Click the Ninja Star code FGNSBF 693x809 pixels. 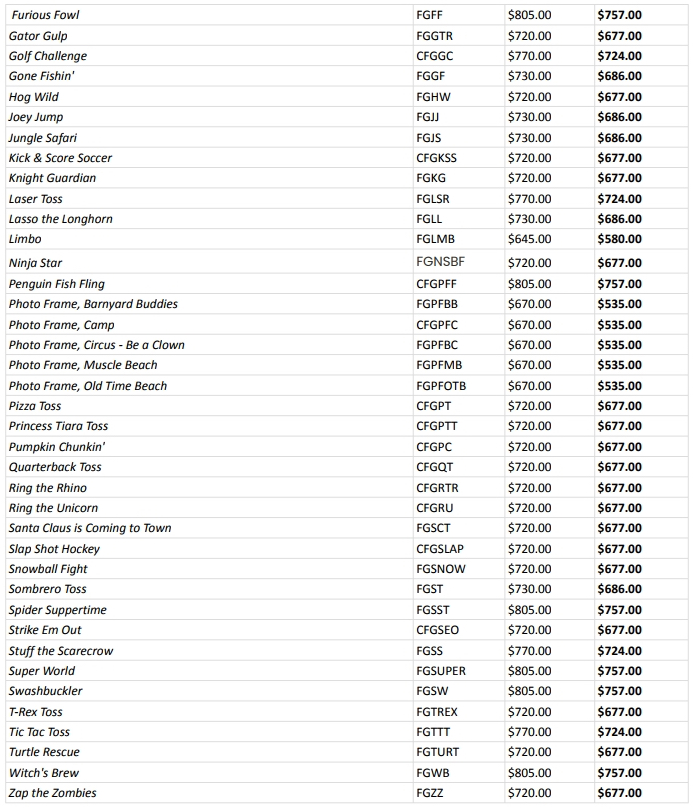tap(440, 262)
